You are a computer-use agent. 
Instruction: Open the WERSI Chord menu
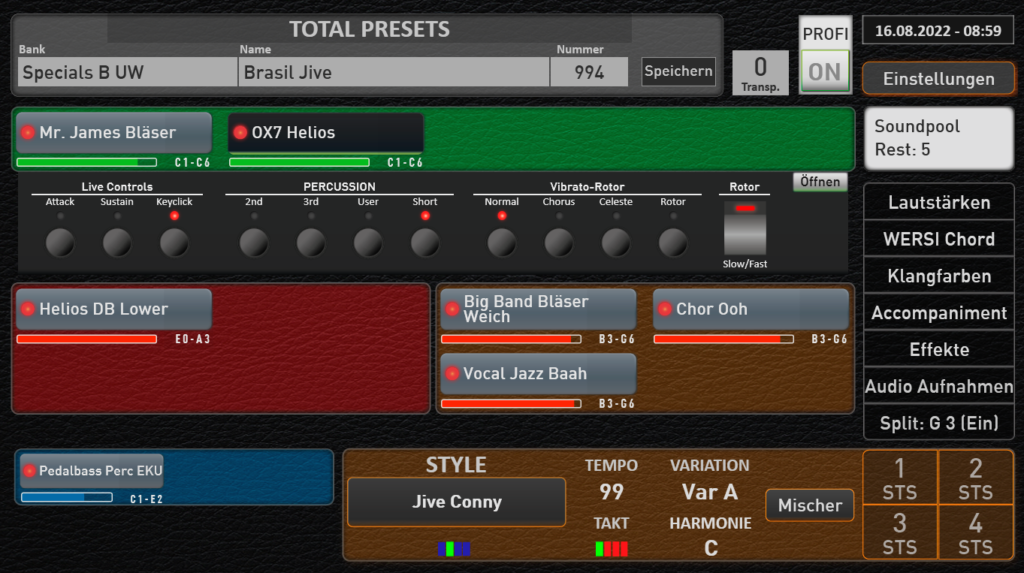pyautogui.click(x=938, y=239)
